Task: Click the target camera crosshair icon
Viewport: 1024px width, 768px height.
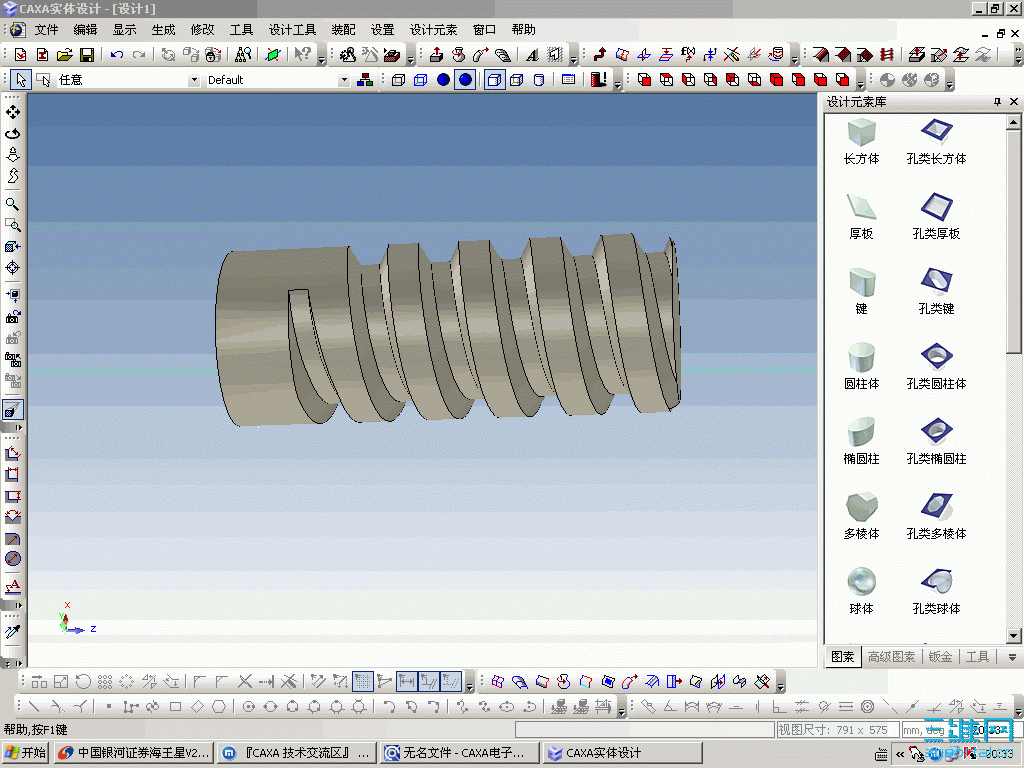Action: click(x=12, y=268)
